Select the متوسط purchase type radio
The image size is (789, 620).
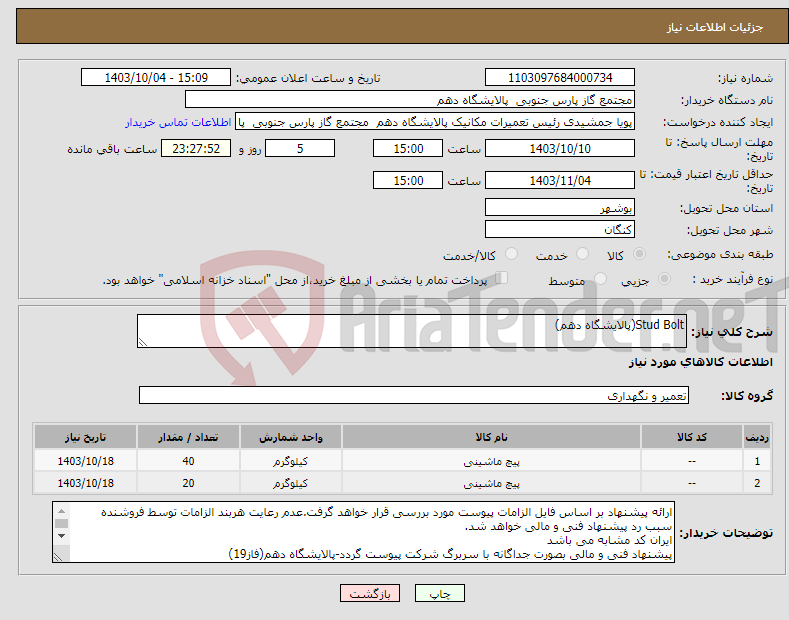(600, 278)
